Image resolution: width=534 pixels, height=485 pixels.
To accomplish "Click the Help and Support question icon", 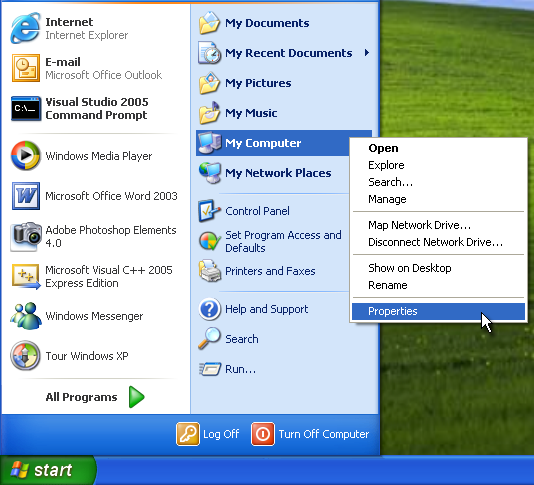I will [x=209, y=309].
